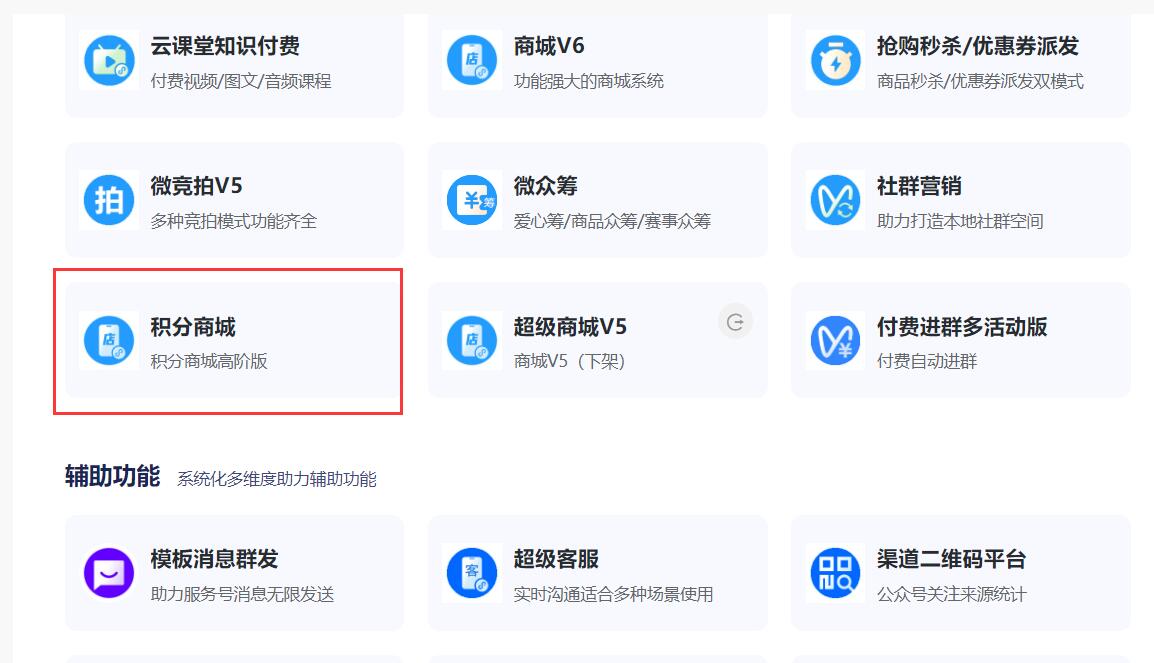Click the text 爱心筹/商品众筹/赛事众筹
1154x663 pixels.
612,221
